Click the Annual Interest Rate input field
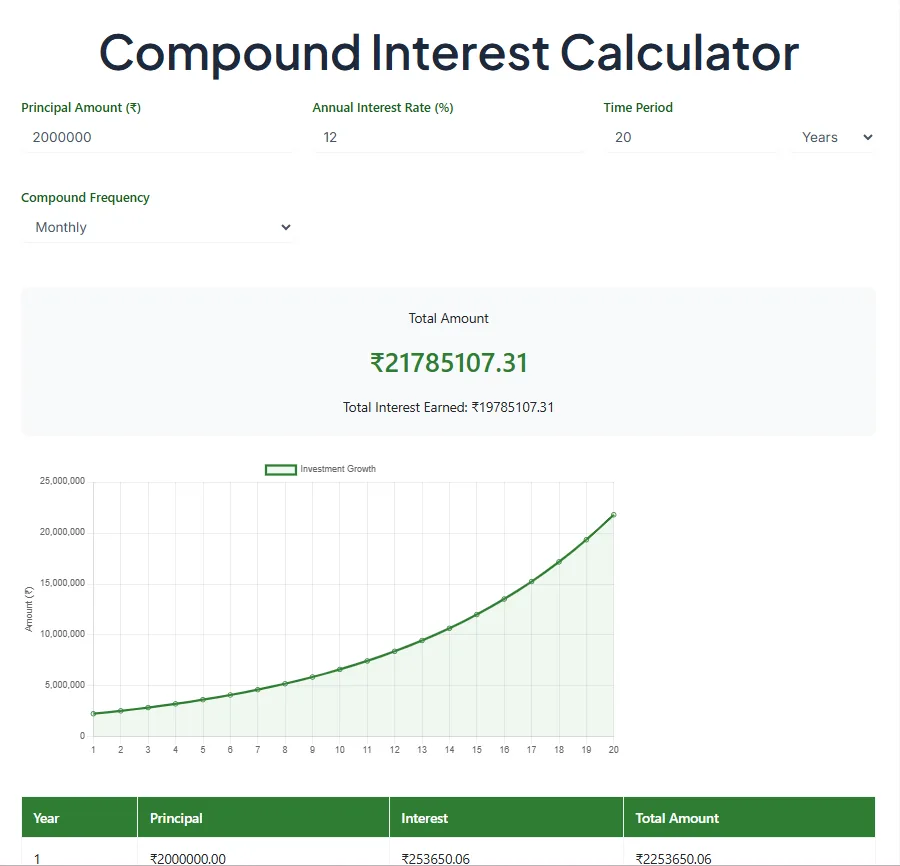The height and width of the screenshot is (866, 900). [448, 137]
